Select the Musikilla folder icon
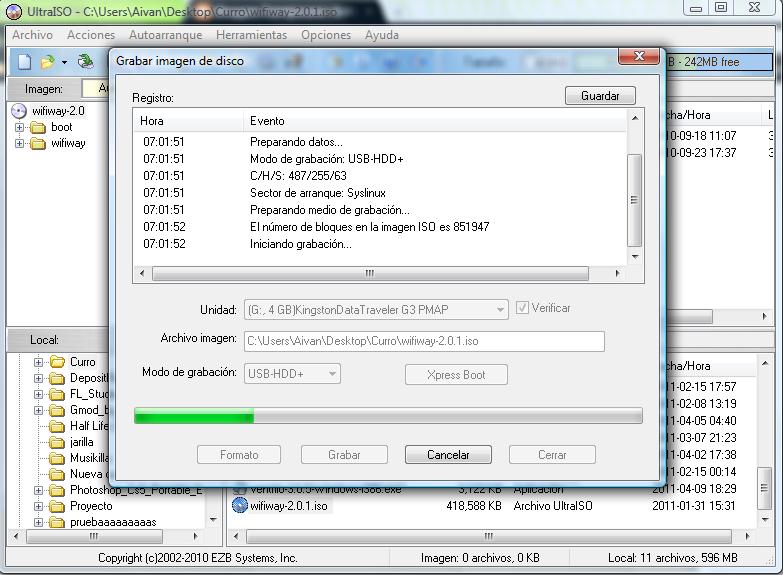 tap(57, 459)
